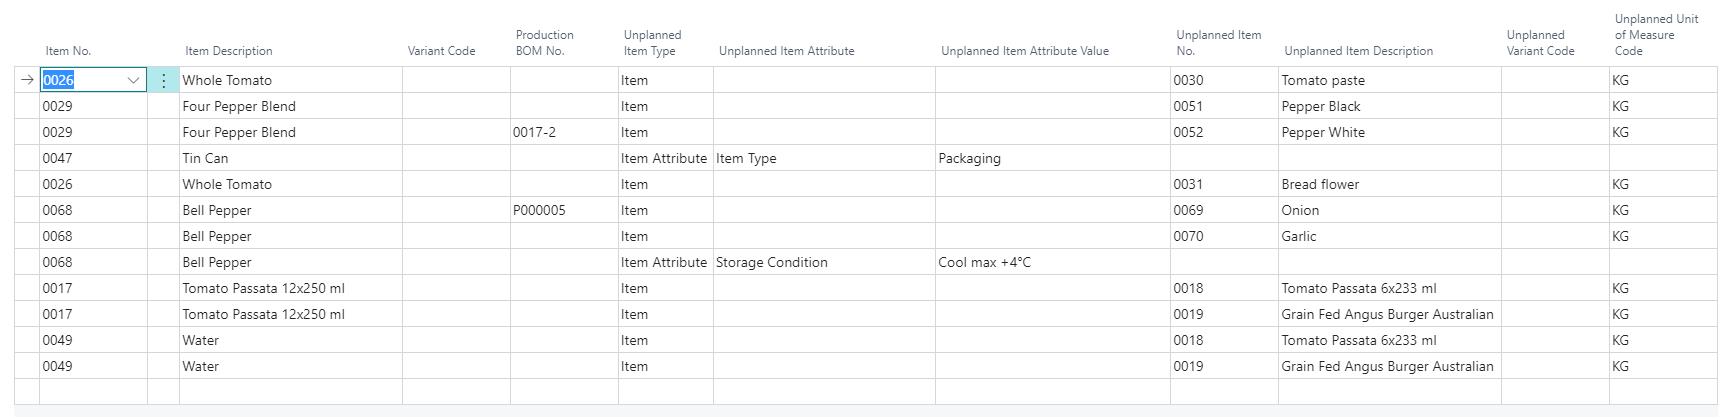1729x418 pixels.
Task: Open the Unplanned Item Description column header
Action: click(1358, 51)
